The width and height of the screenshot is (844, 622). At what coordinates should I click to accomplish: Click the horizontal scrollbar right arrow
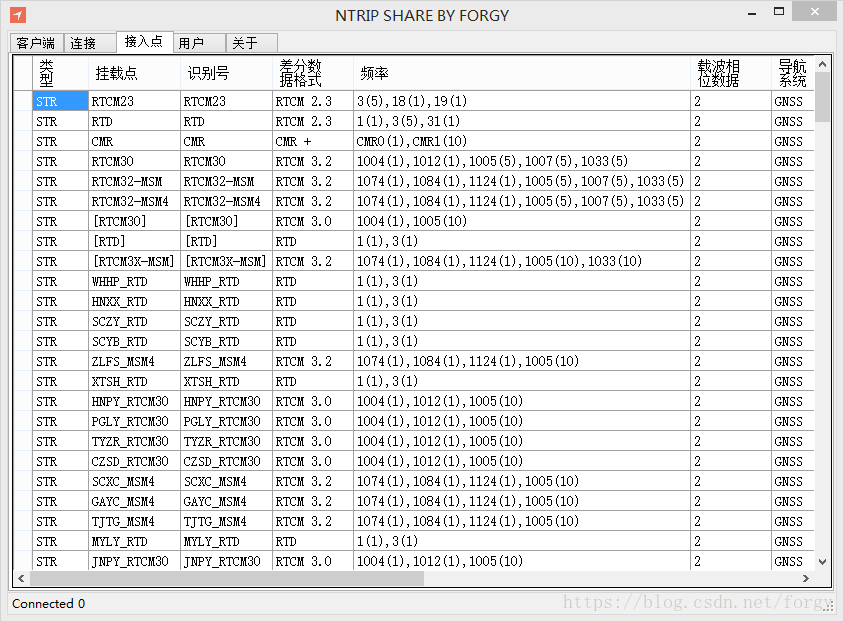(806, 578)
